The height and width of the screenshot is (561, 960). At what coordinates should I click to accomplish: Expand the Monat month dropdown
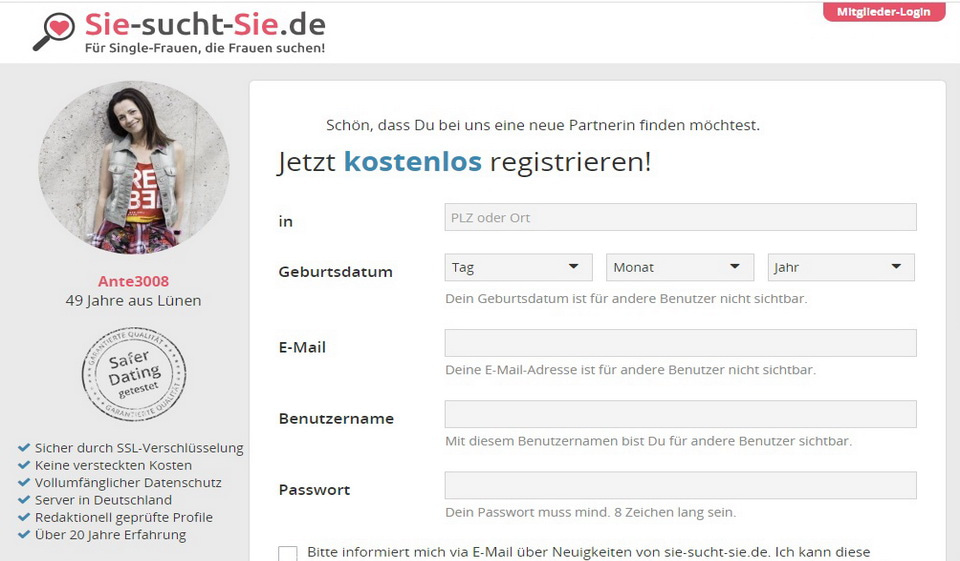click(680, 267)
